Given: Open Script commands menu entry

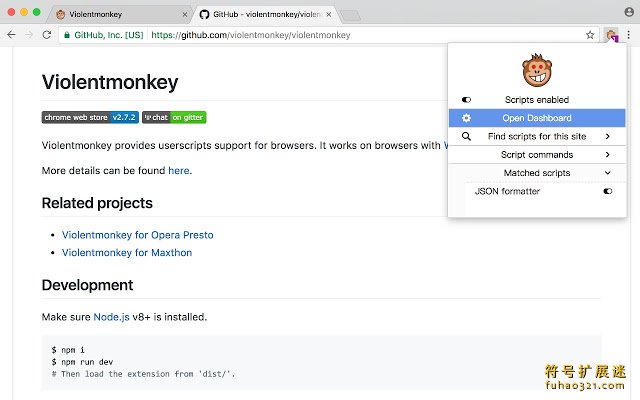Looking at the screenshot, I should pyautogui.click(x=537, y=155).
